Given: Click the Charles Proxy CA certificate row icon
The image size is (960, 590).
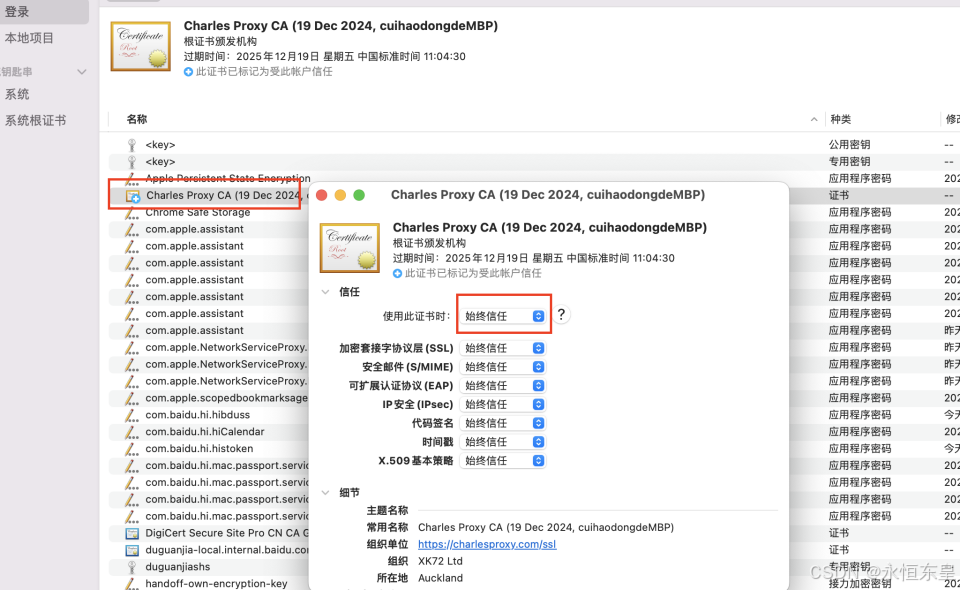Looking at the screenshot, I should [133, 196].
